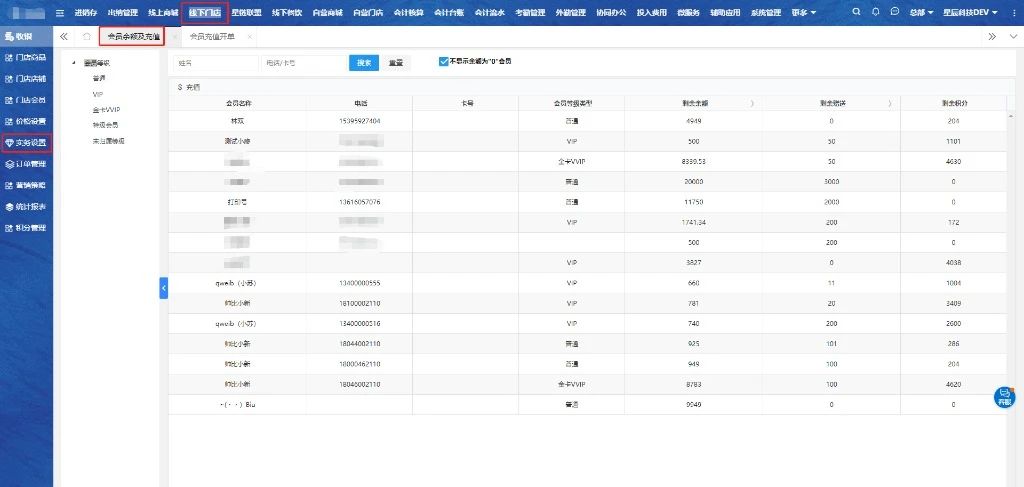Image resolution: width=1024 pixels, height=487 pixels.
Task: Expand the 更多 dropdown in top navigation
Action: click(803, 12)
